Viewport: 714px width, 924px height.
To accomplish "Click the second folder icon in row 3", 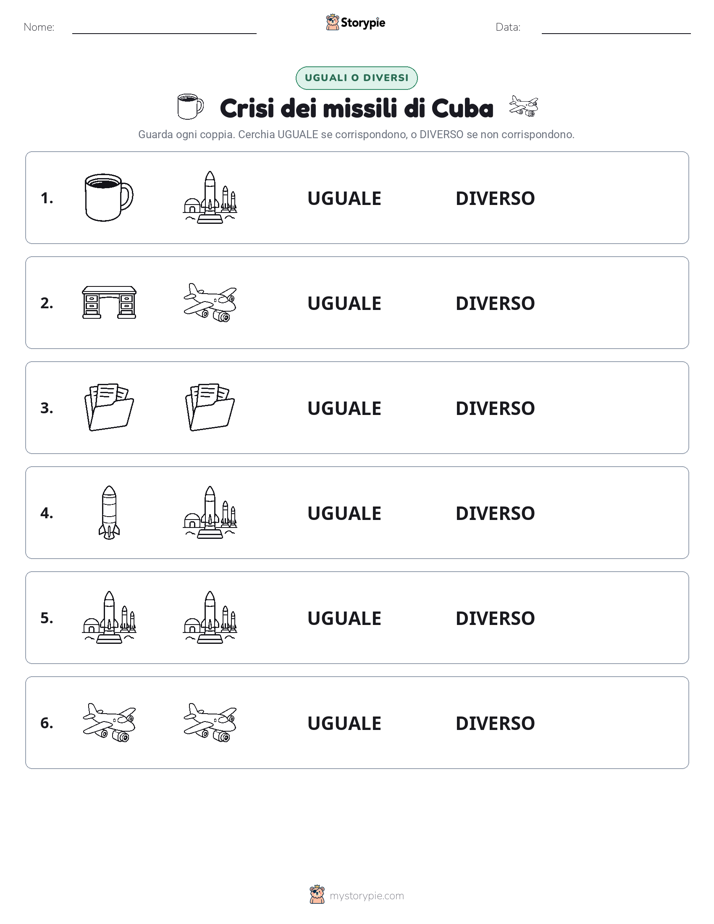I will (x=210, y=407).
